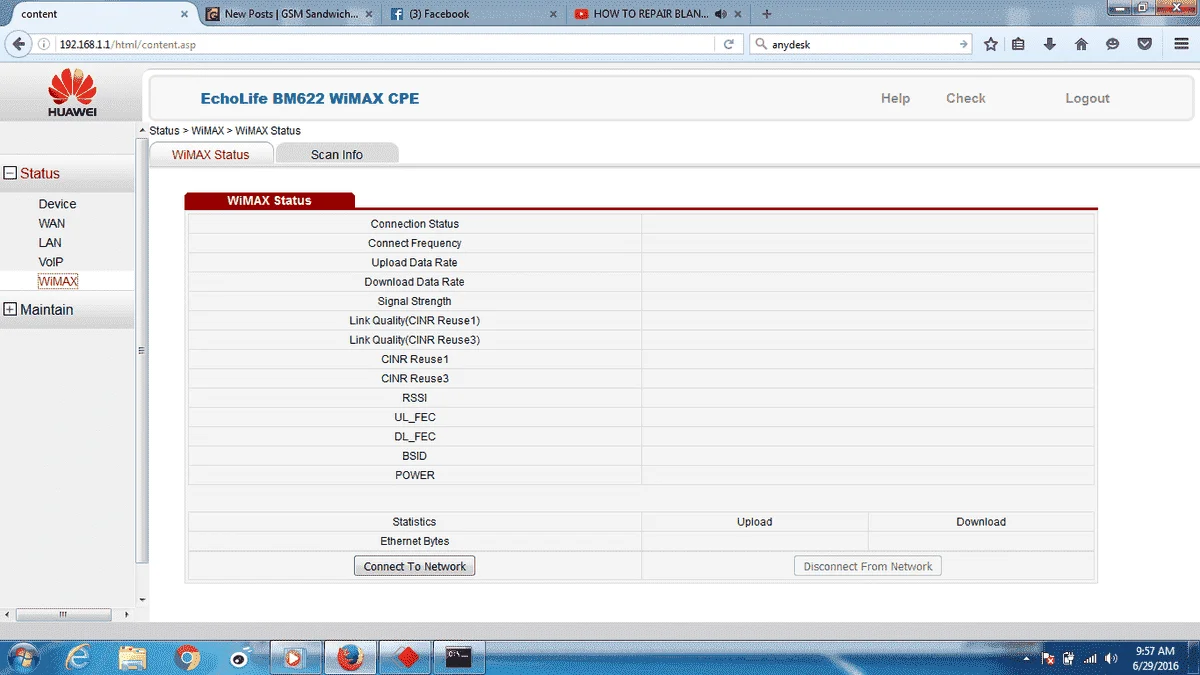Click the Ethernet Bytes label
Screen dimensions: 1200x675
415,541
